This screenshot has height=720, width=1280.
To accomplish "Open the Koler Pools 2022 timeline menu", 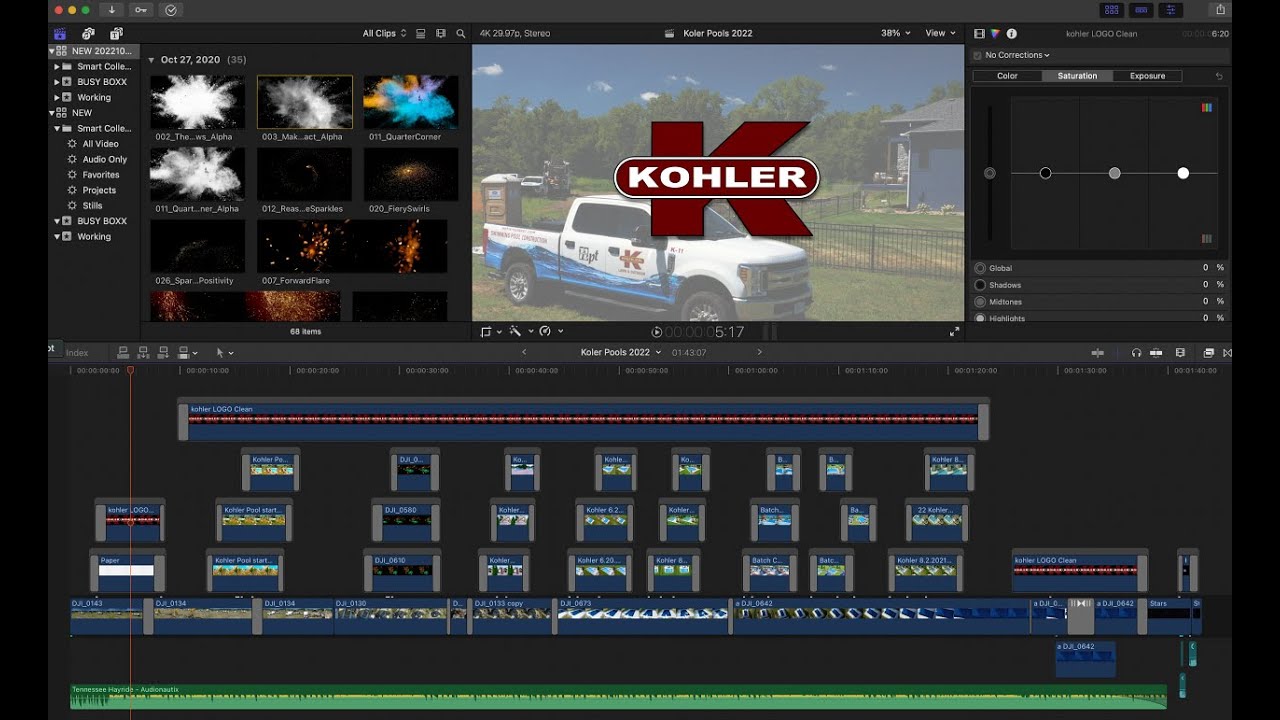I will [x=621, y=352].
